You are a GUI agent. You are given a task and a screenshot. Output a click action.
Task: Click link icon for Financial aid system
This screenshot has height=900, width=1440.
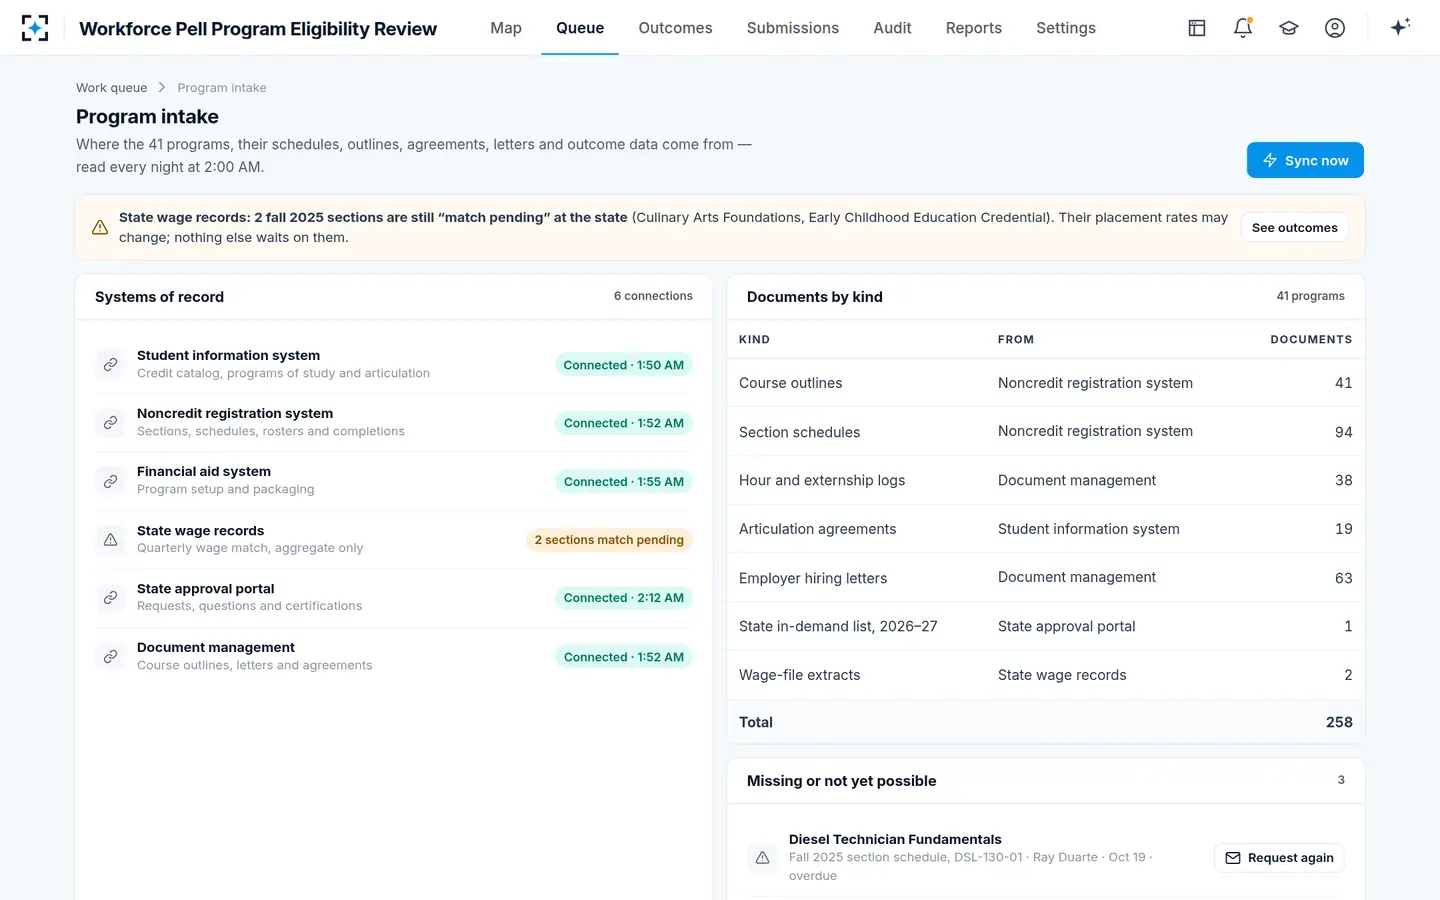(x=111, y=481)
